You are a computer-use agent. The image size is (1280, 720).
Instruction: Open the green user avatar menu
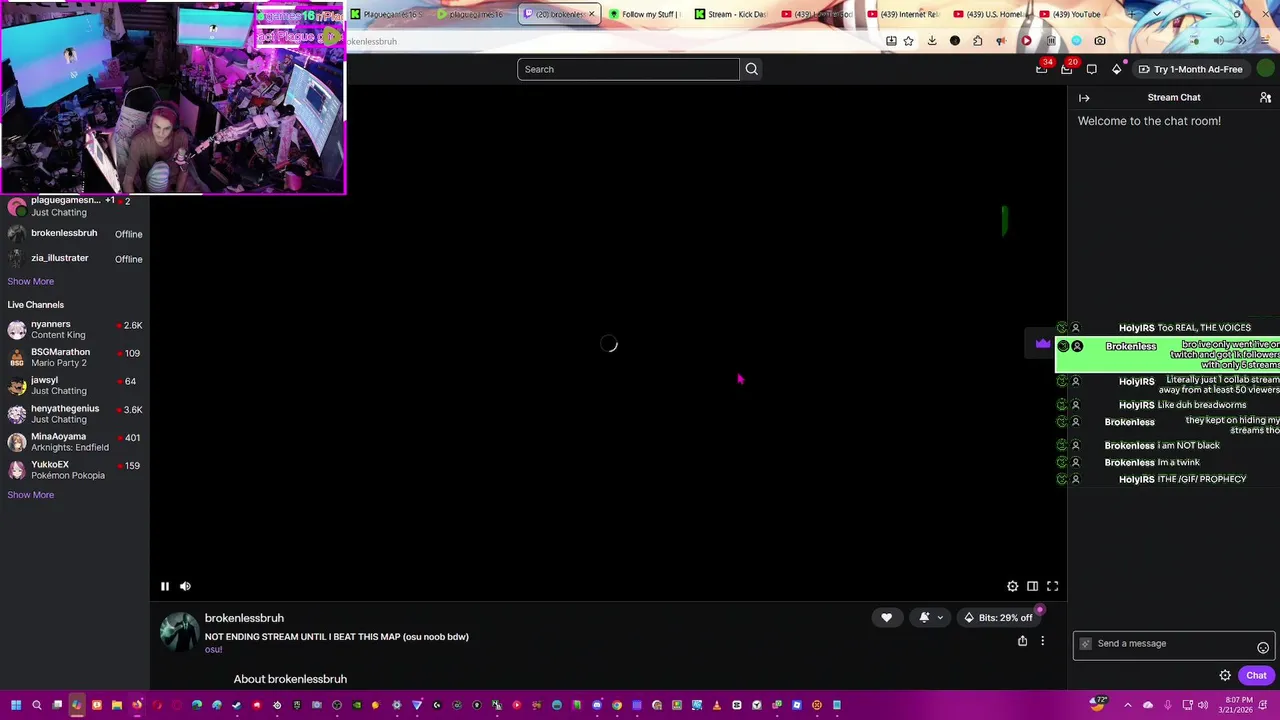click(x=1266, y=69)
